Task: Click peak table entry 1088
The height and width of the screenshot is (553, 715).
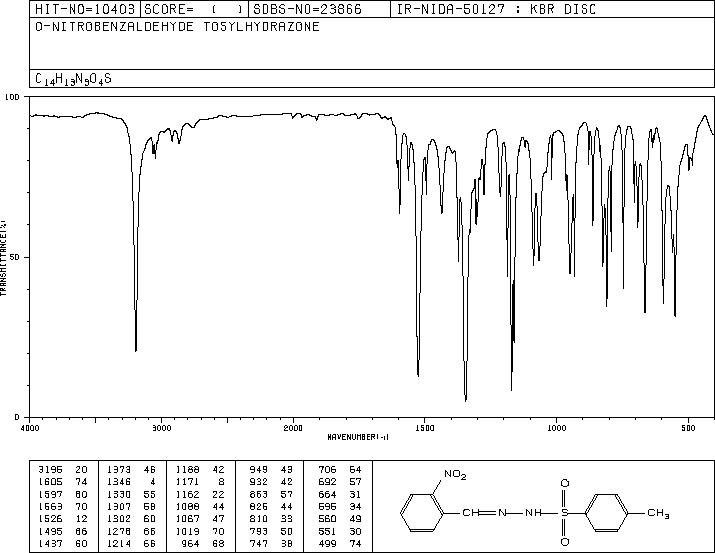Action: coord(187,506)
